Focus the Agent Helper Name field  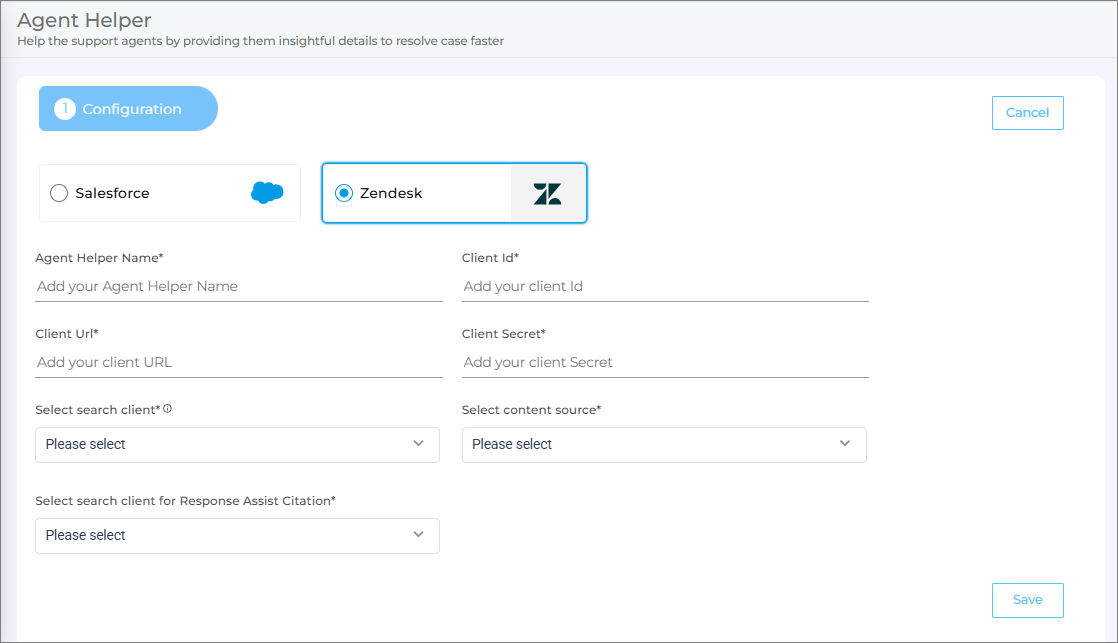point(238,286)
